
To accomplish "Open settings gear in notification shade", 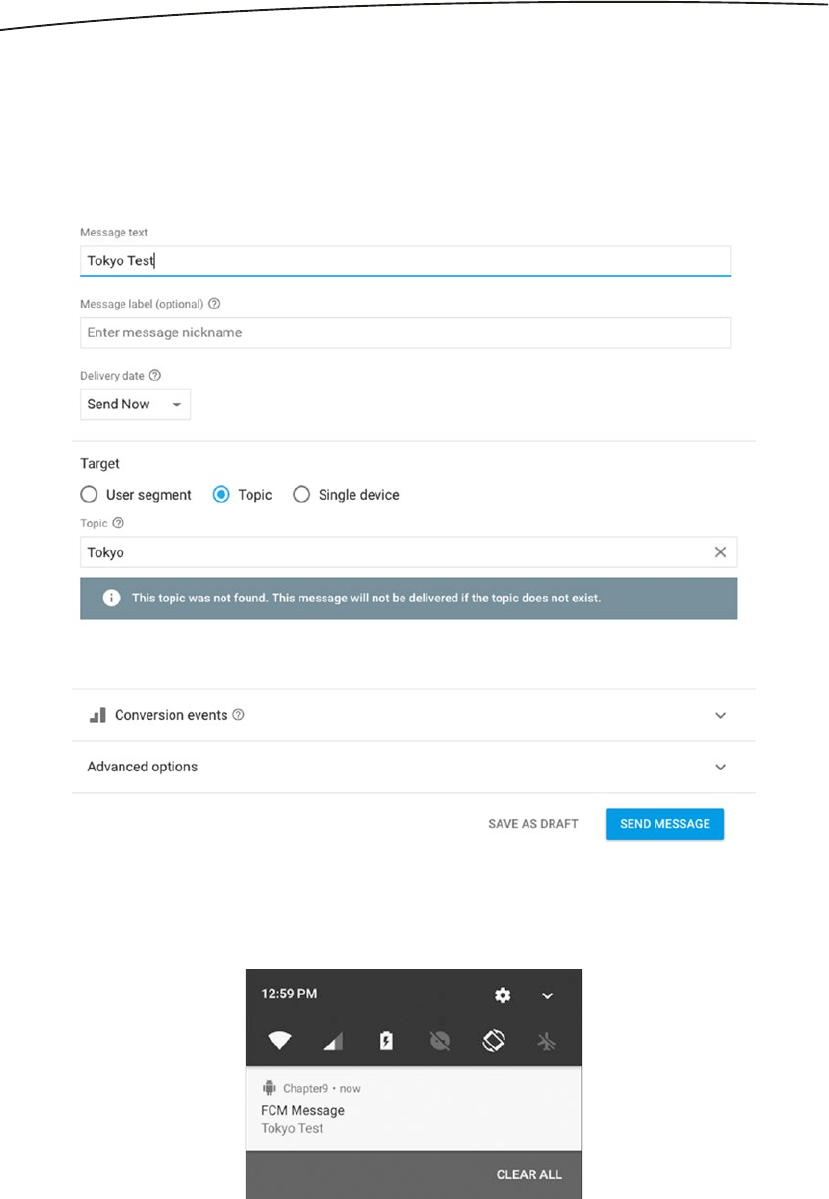I will [502, 995].
